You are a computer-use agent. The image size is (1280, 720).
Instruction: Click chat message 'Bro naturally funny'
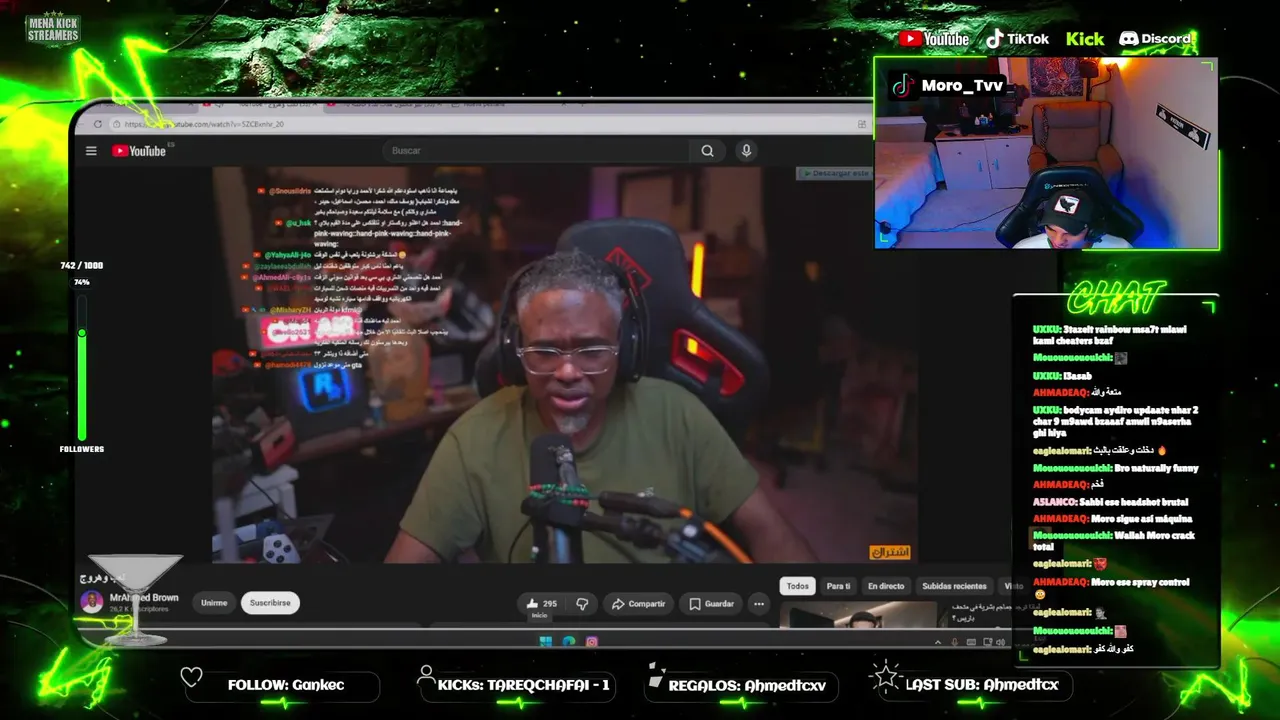(x=1156, y=468)
